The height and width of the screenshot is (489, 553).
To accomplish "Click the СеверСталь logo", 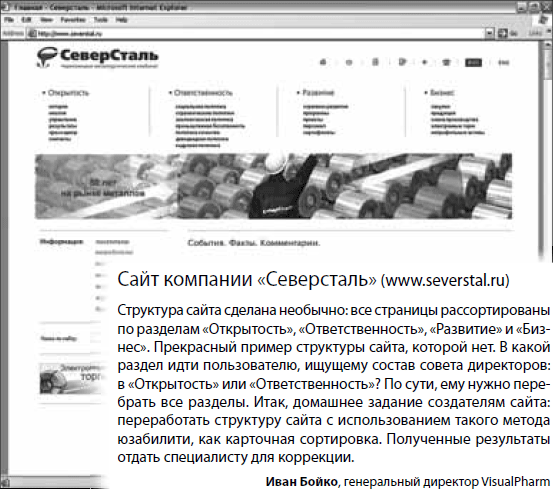I will (98, 57).
